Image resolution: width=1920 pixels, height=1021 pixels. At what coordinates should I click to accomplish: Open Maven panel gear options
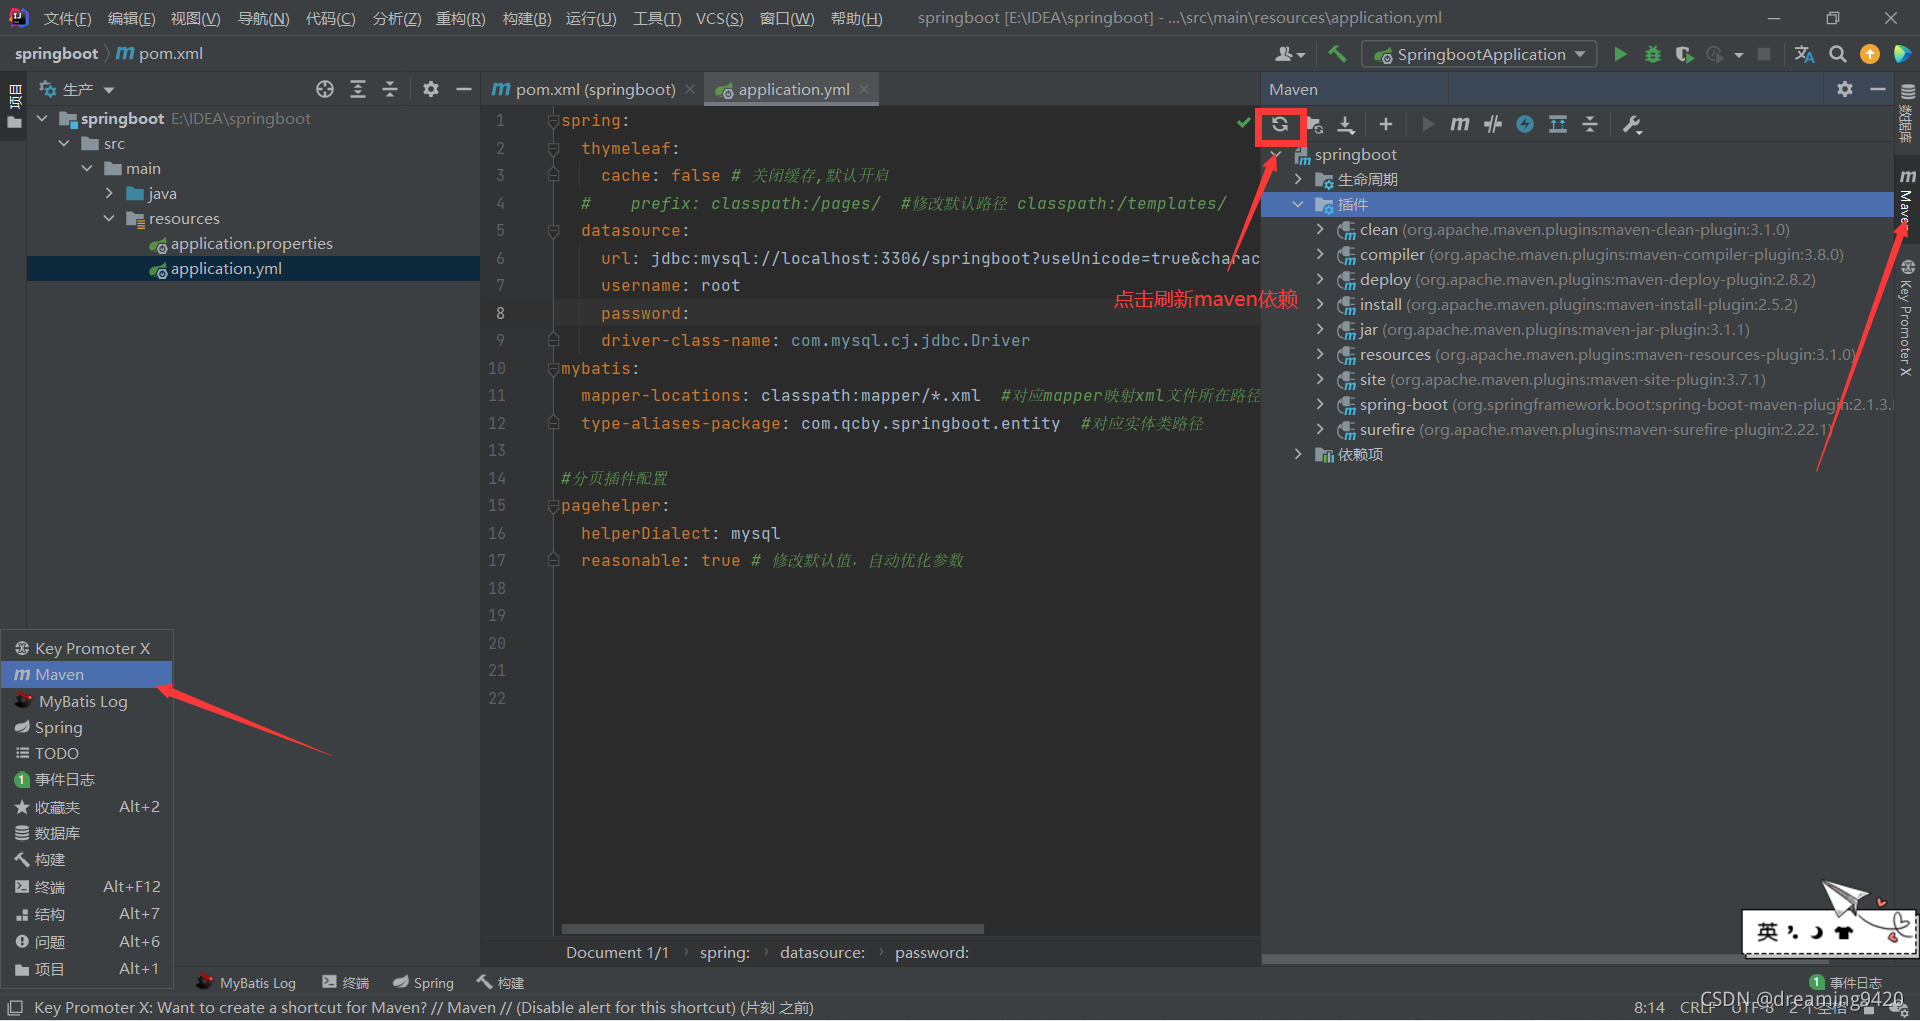[x=1845, y=89]
